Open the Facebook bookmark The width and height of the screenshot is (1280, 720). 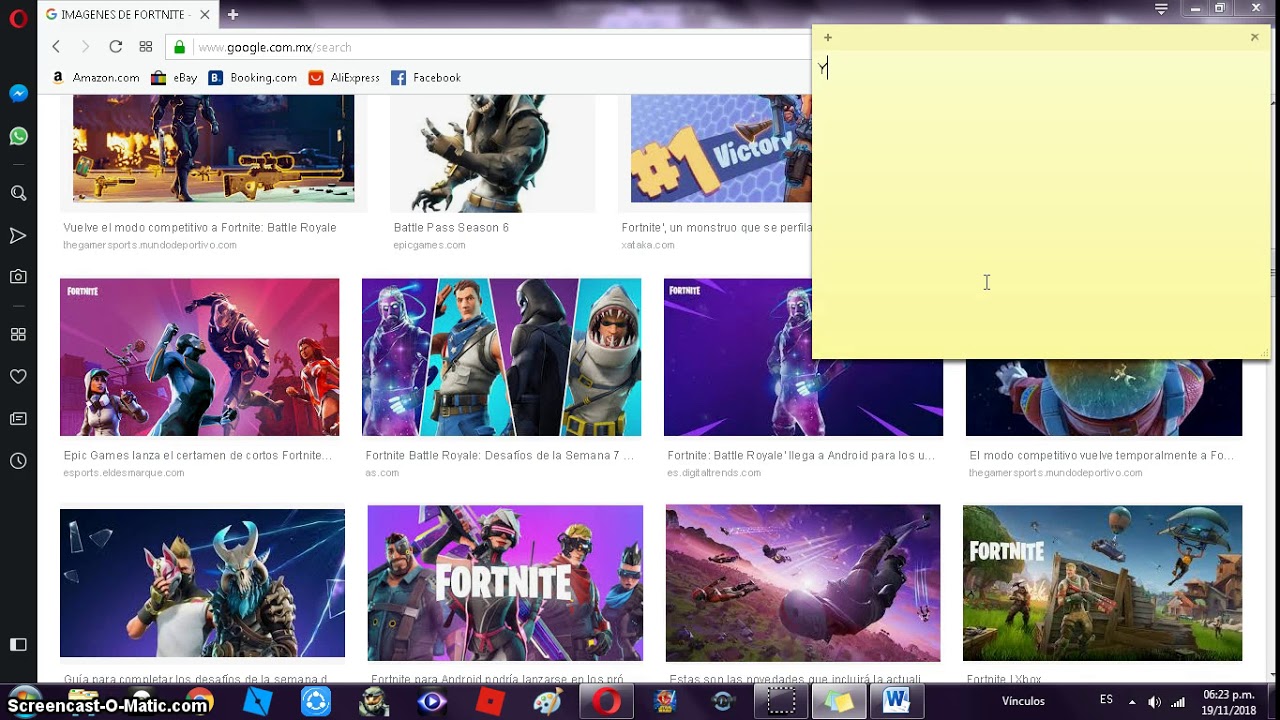426,77
